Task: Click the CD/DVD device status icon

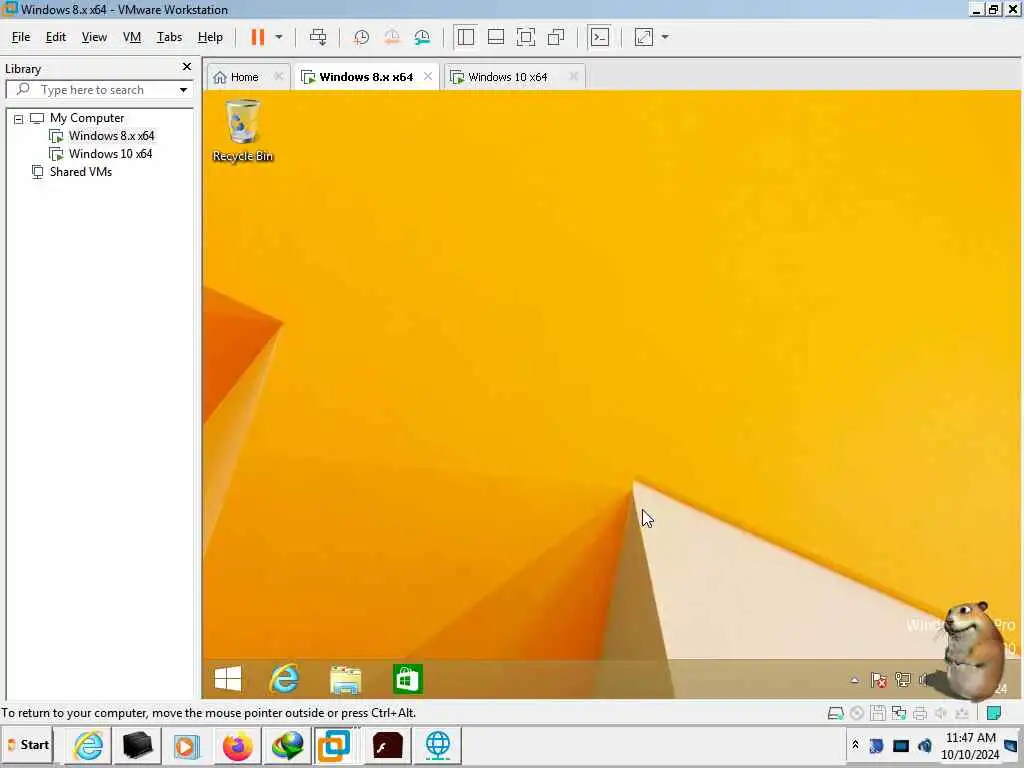Action: pos(857,713)
